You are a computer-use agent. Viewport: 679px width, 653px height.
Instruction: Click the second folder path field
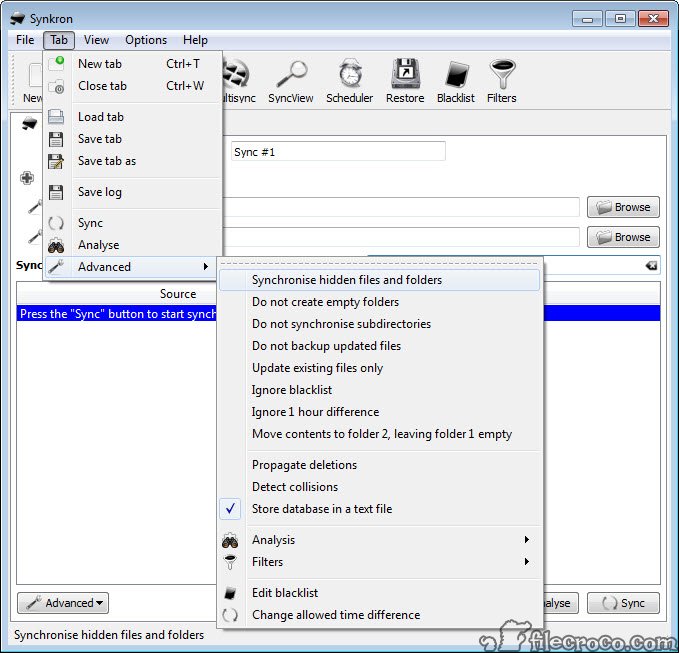pyautogui.click(x=401, y=237)
